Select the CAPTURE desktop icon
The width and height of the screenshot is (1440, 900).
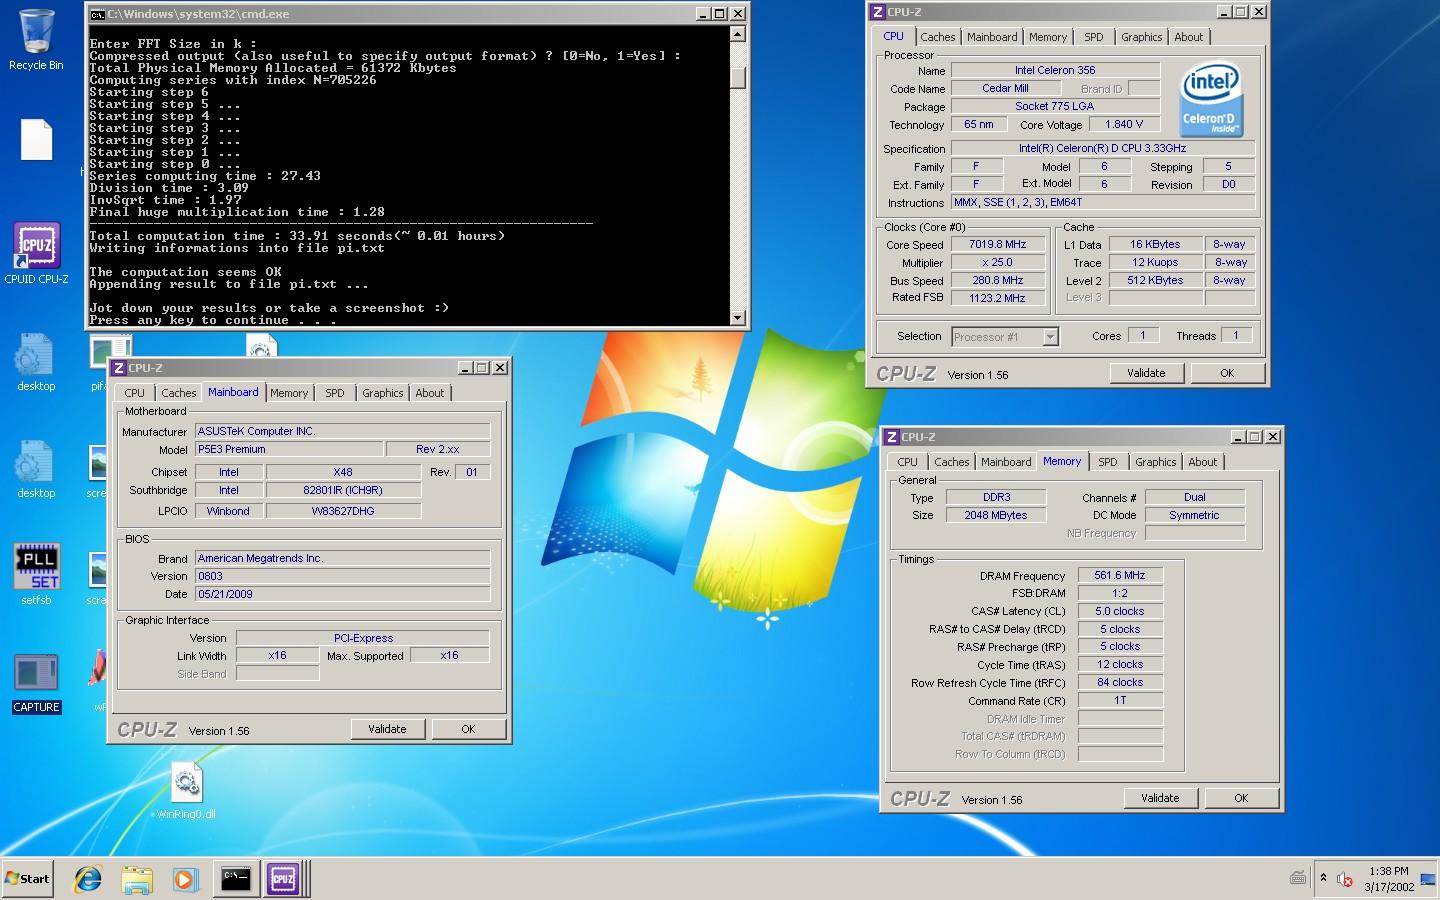coord(36,683)
